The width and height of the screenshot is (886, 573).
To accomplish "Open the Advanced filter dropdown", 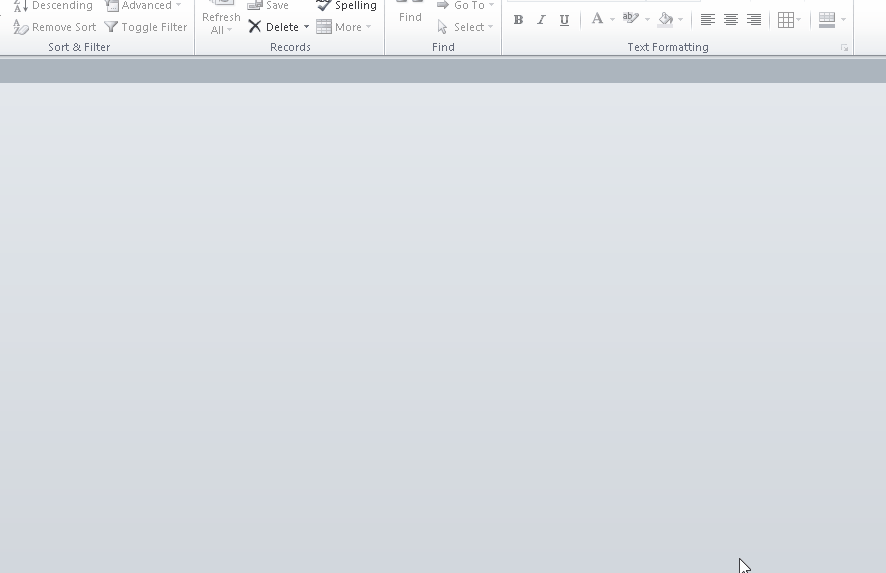I will point(144,6).
